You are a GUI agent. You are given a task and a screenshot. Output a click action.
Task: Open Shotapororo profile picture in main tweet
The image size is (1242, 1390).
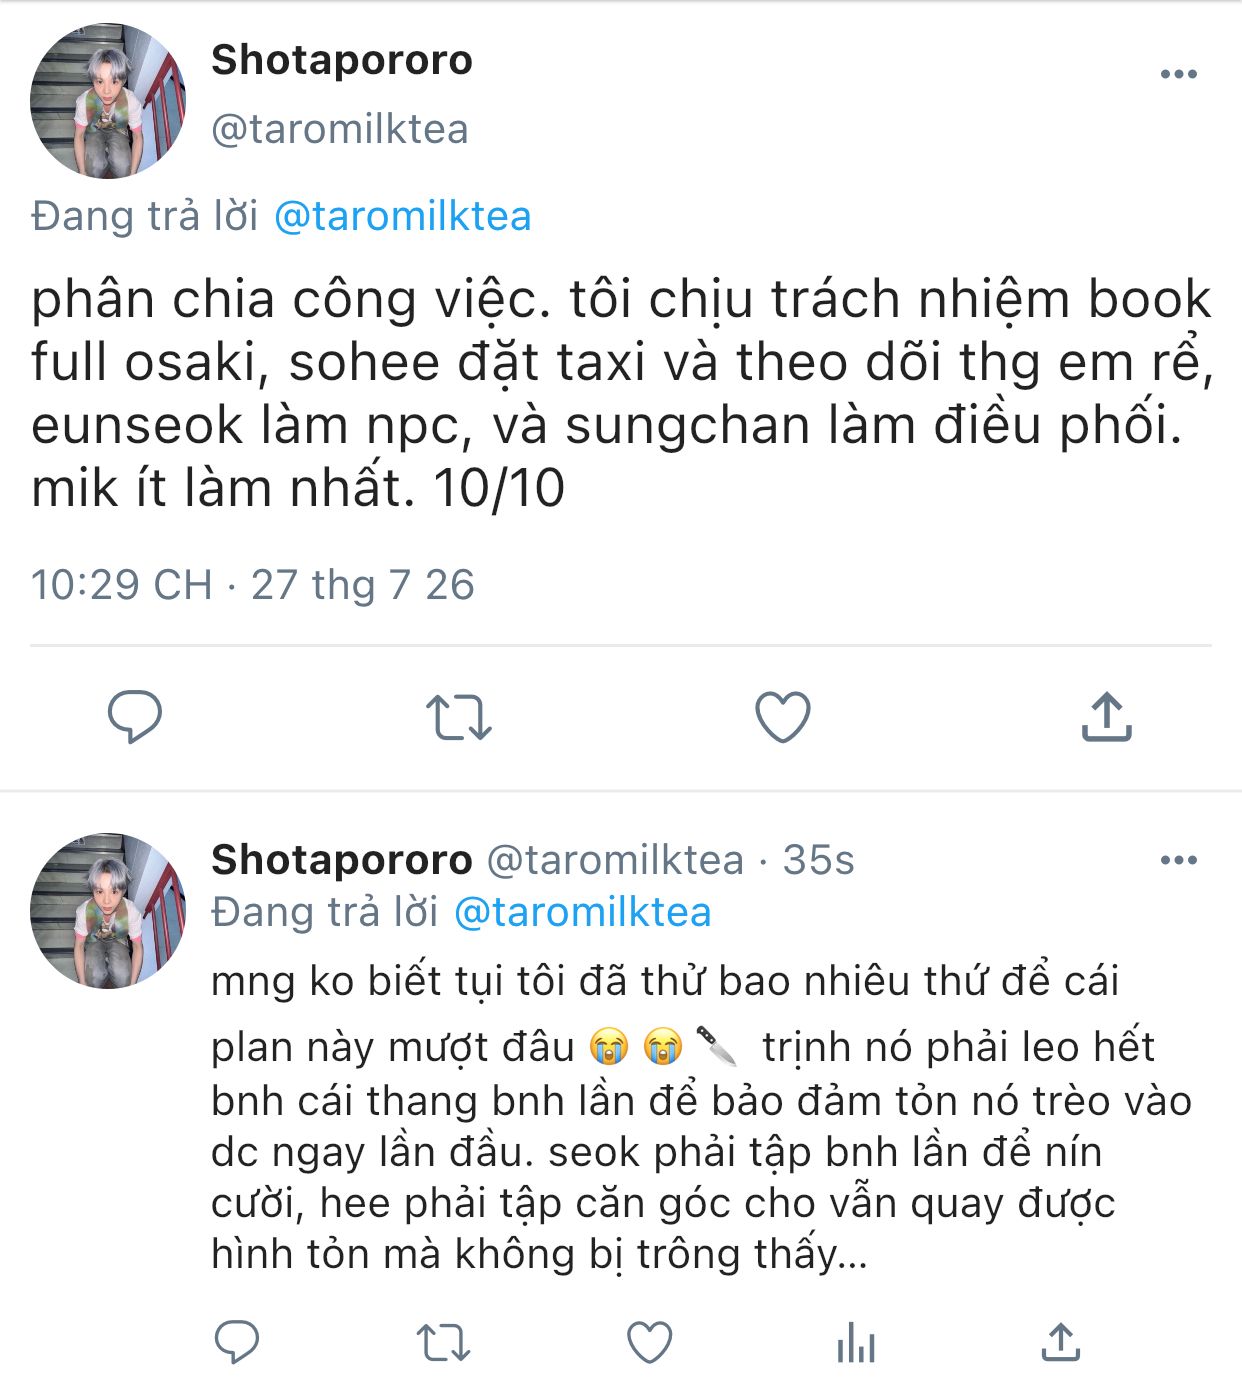coord(108,101)
